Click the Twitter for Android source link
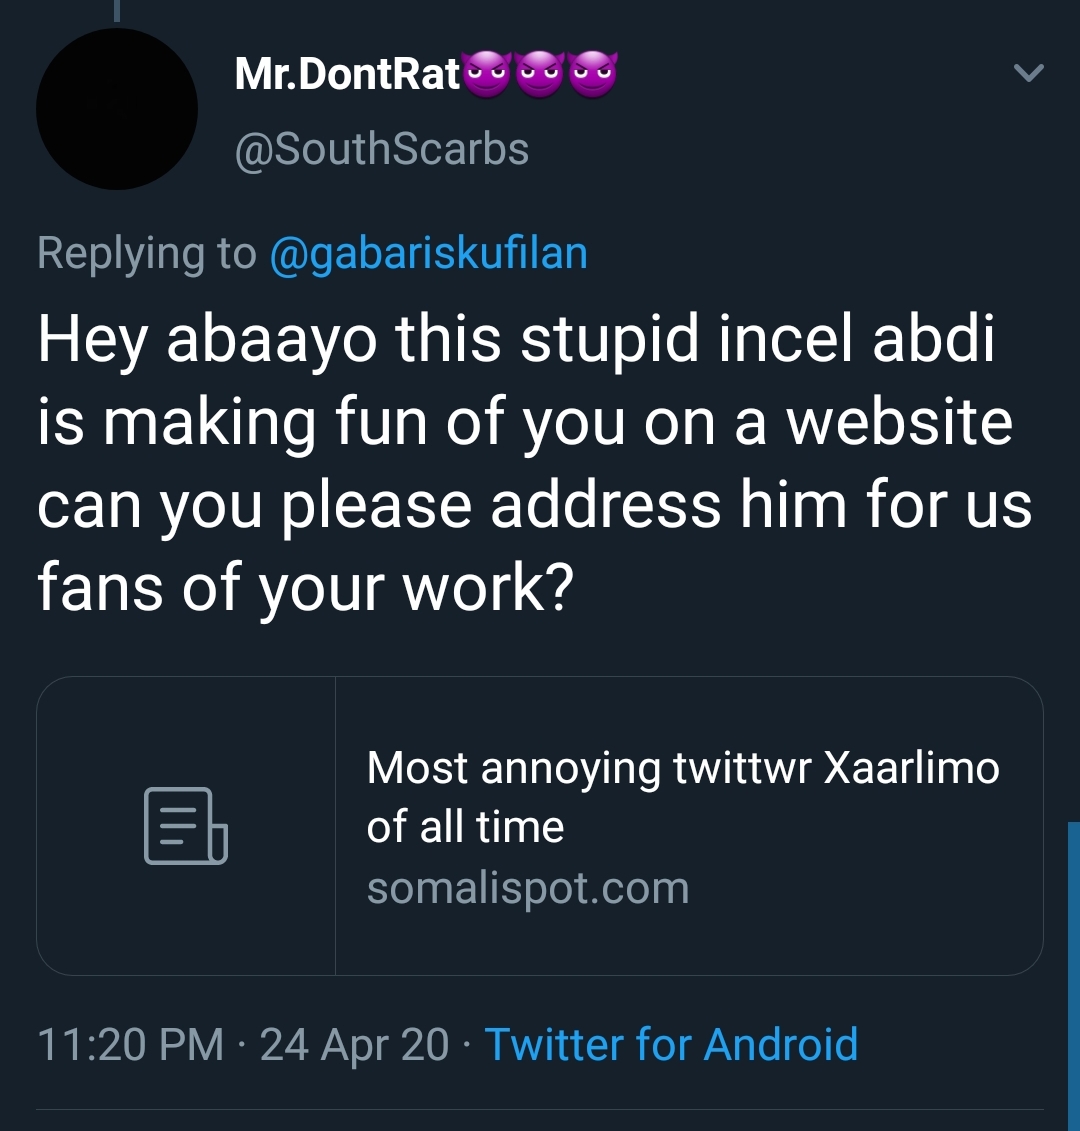Viewport: 1080px width, 1131px height. [671, 1044]
